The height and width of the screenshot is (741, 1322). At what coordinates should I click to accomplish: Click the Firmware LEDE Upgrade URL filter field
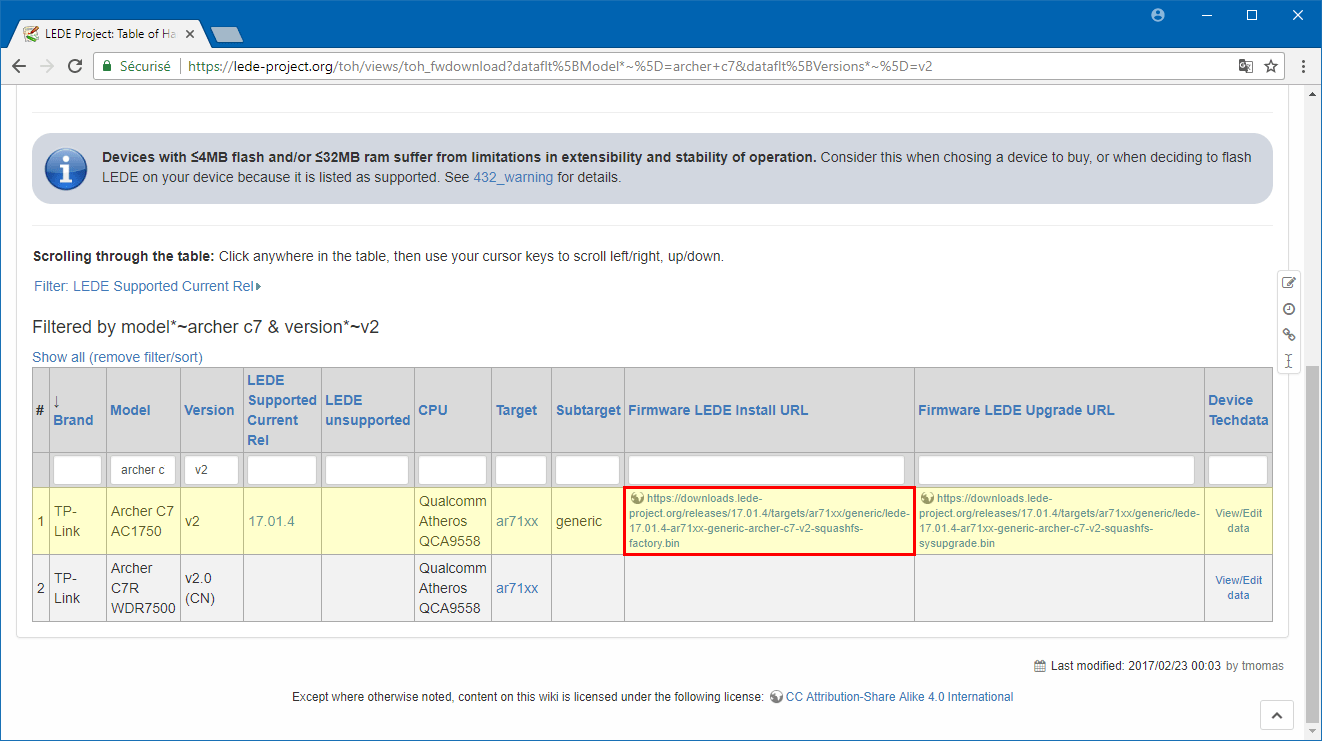[1057, 470]
